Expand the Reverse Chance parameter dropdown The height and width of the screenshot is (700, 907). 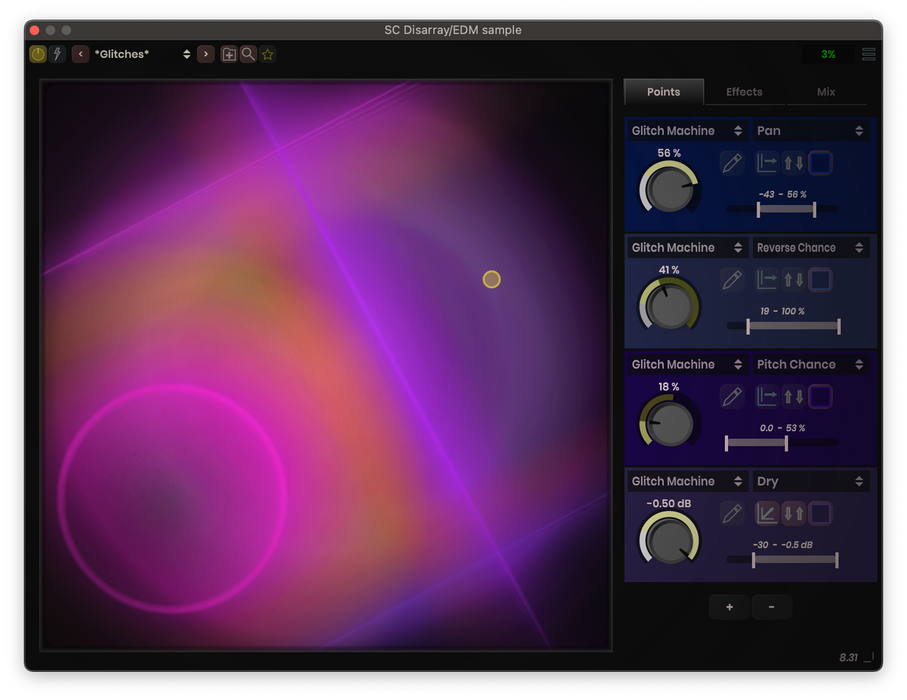(x=810, y=248)
